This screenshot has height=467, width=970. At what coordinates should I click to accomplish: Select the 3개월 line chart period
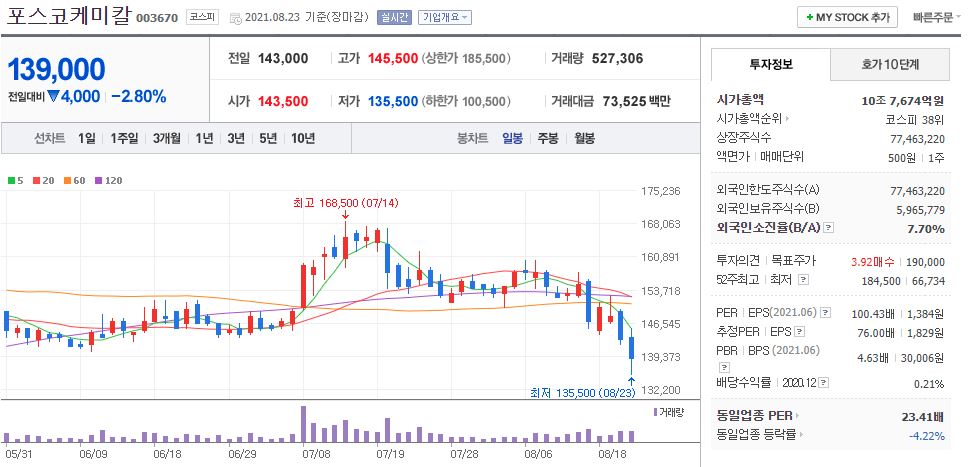[x=167, y=139]
